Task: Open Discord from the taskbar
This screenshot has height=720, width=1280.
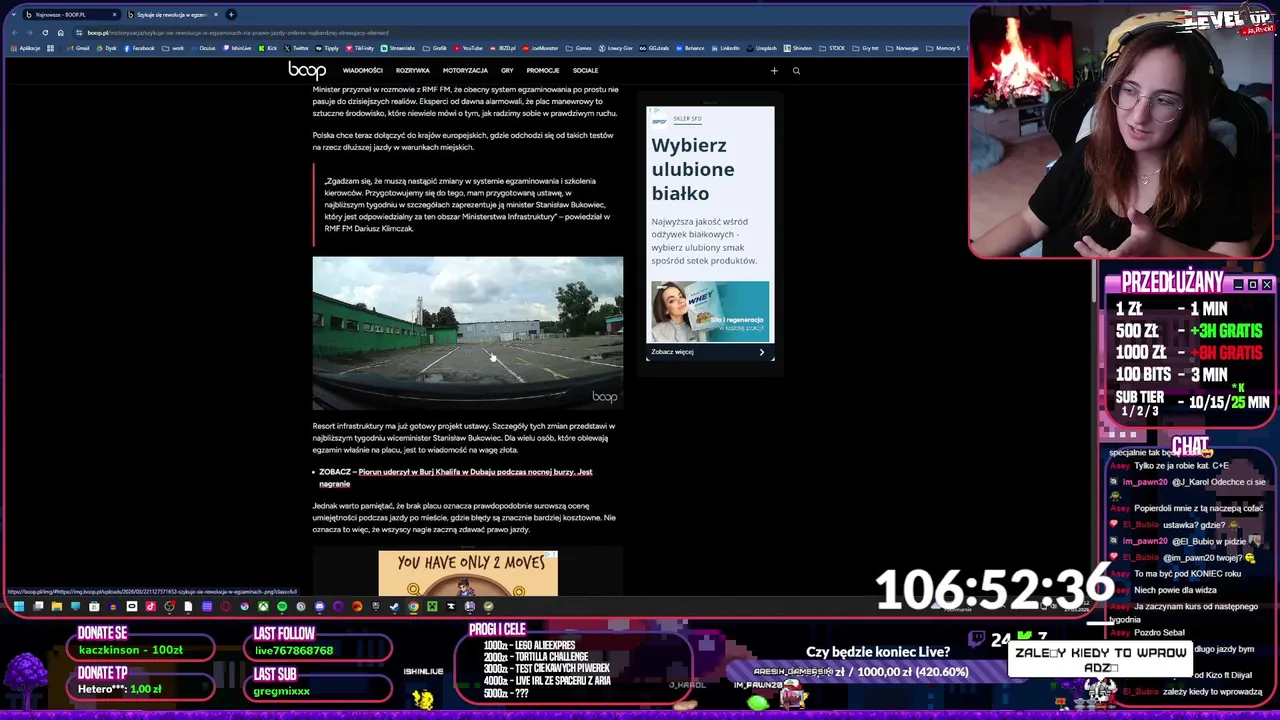Action: click(x=320, y=606)
